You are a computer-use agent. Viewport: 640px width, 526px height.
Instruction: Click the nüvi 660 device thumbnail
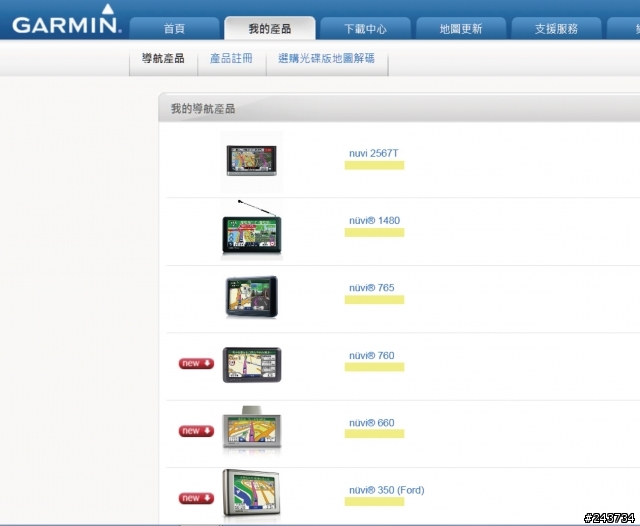[x=252, y=430]
